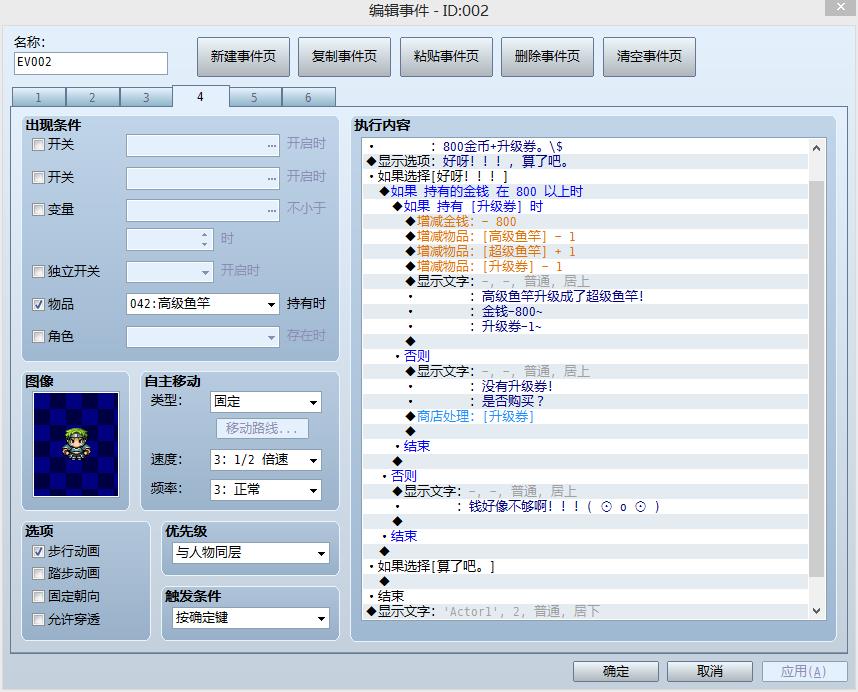Select 增减物品: [高级鱼竿] - 1 command
Viewport: 858px width, 692px height.
point(585,236)
